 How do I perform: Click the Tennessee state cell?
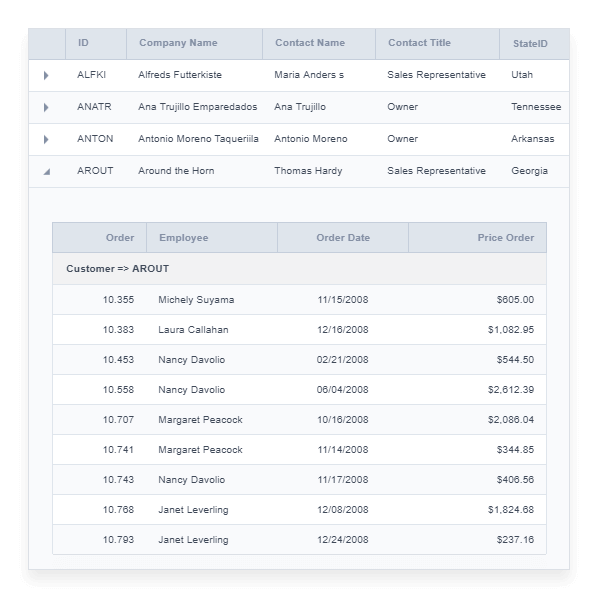[535, 107]
